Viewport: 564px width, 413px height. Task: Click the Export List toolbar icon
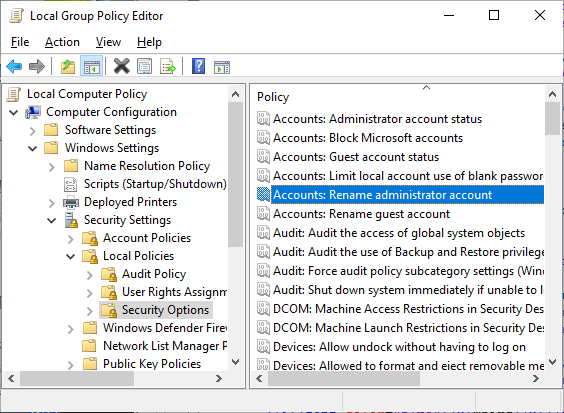point(168,67)
